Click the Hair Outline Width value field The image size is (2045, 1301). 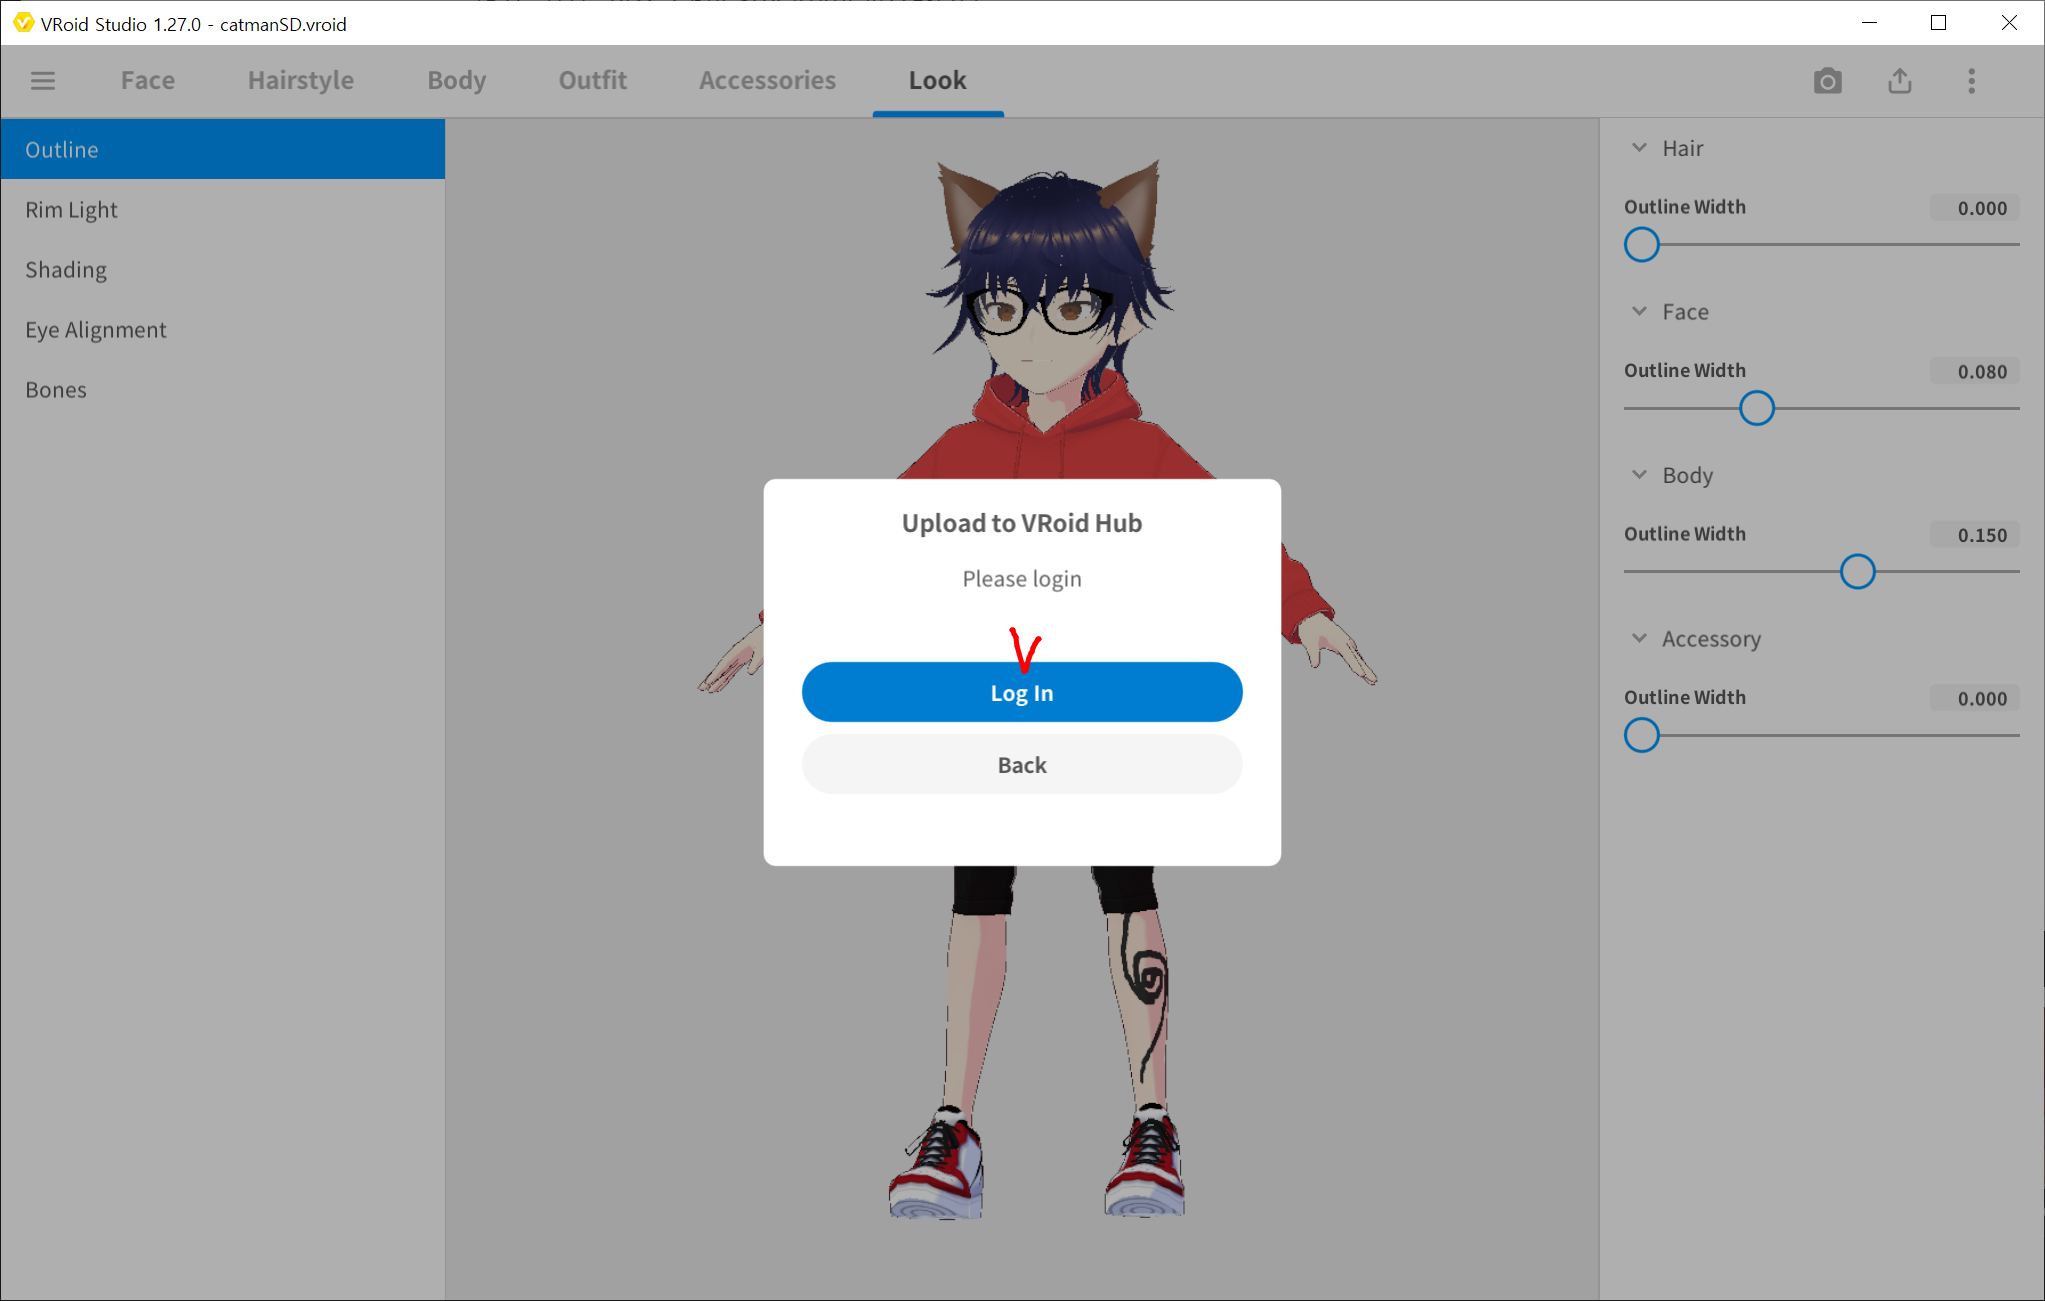(1975, 208)
